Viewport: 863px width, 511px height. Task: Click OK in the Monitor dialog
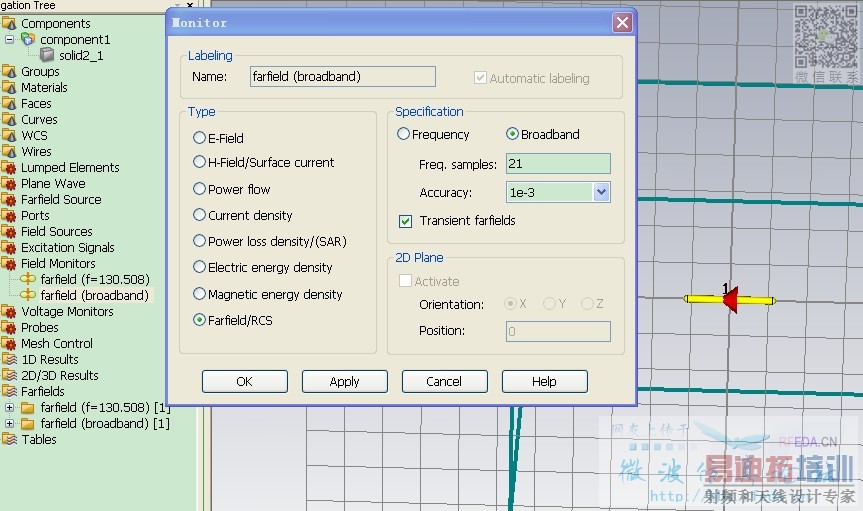[244, 381]
